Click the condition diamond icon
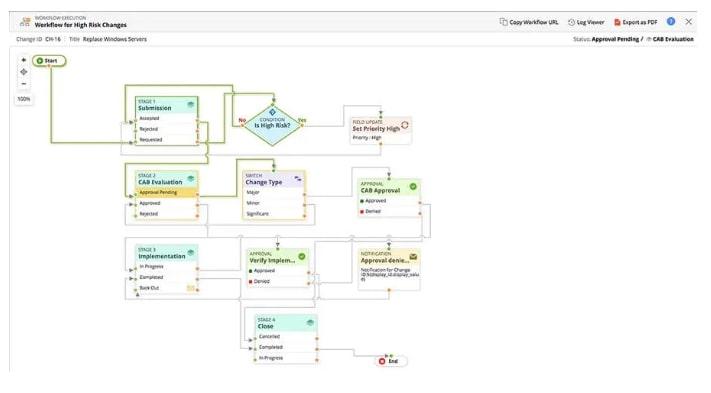711x393 pixels. click(x=273, y=112)
